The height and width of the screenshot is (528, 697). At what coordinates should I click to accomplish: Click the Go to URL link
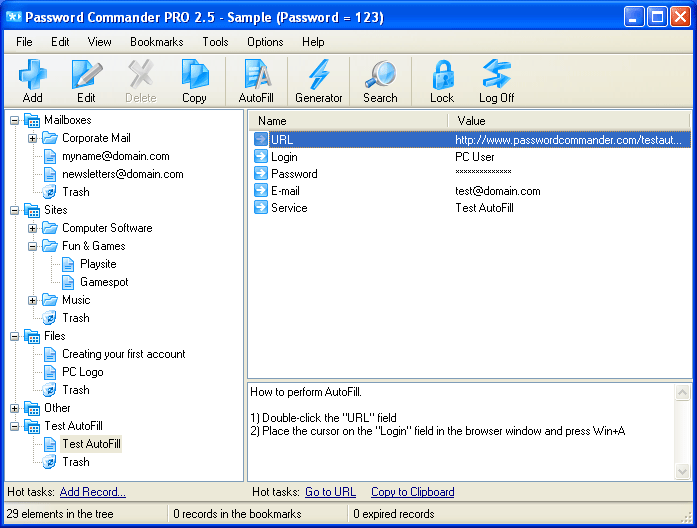pyautogui.click(x=330, y=492)
